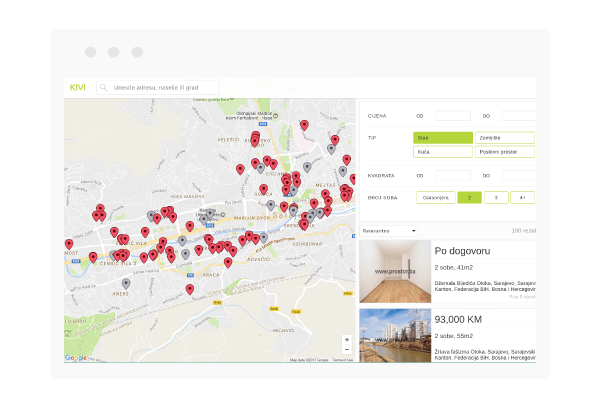Click the '2 sobe, 55m2' listing detail
The height and width of the screenshot is (410, 600).
pos(454,336)
